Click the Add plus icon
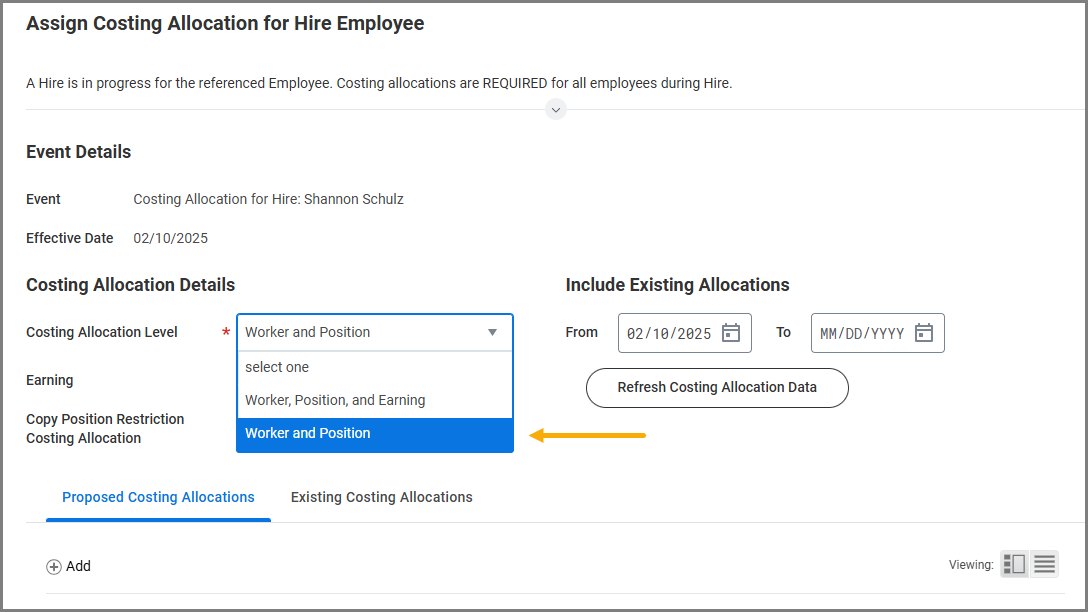Image resolution: width=1088 pixels, height=612 pixels. point(54,567)
